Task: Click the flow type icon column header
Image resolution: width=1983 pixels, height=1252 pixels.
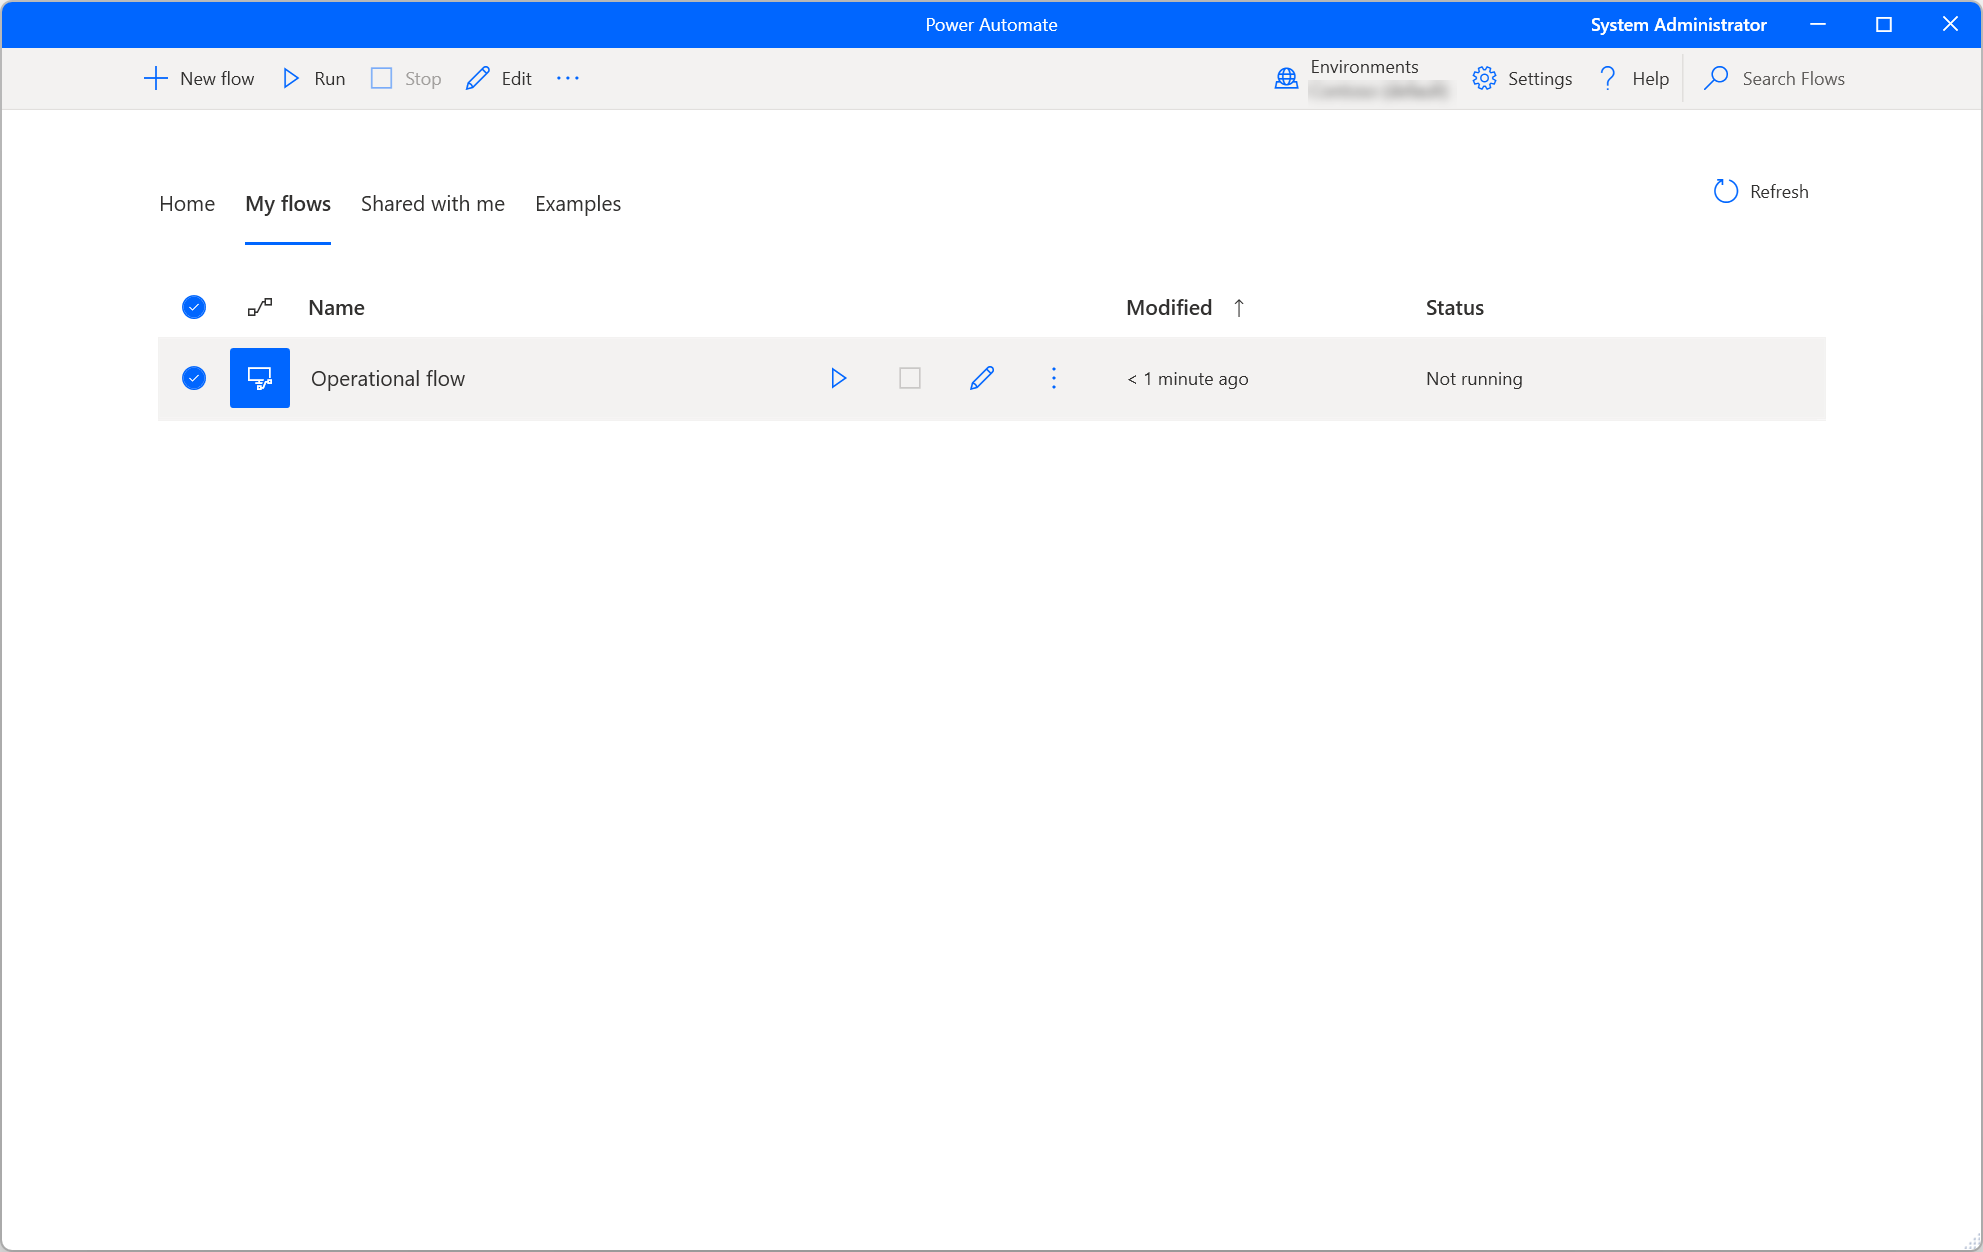Action: [x=260, y=307]
